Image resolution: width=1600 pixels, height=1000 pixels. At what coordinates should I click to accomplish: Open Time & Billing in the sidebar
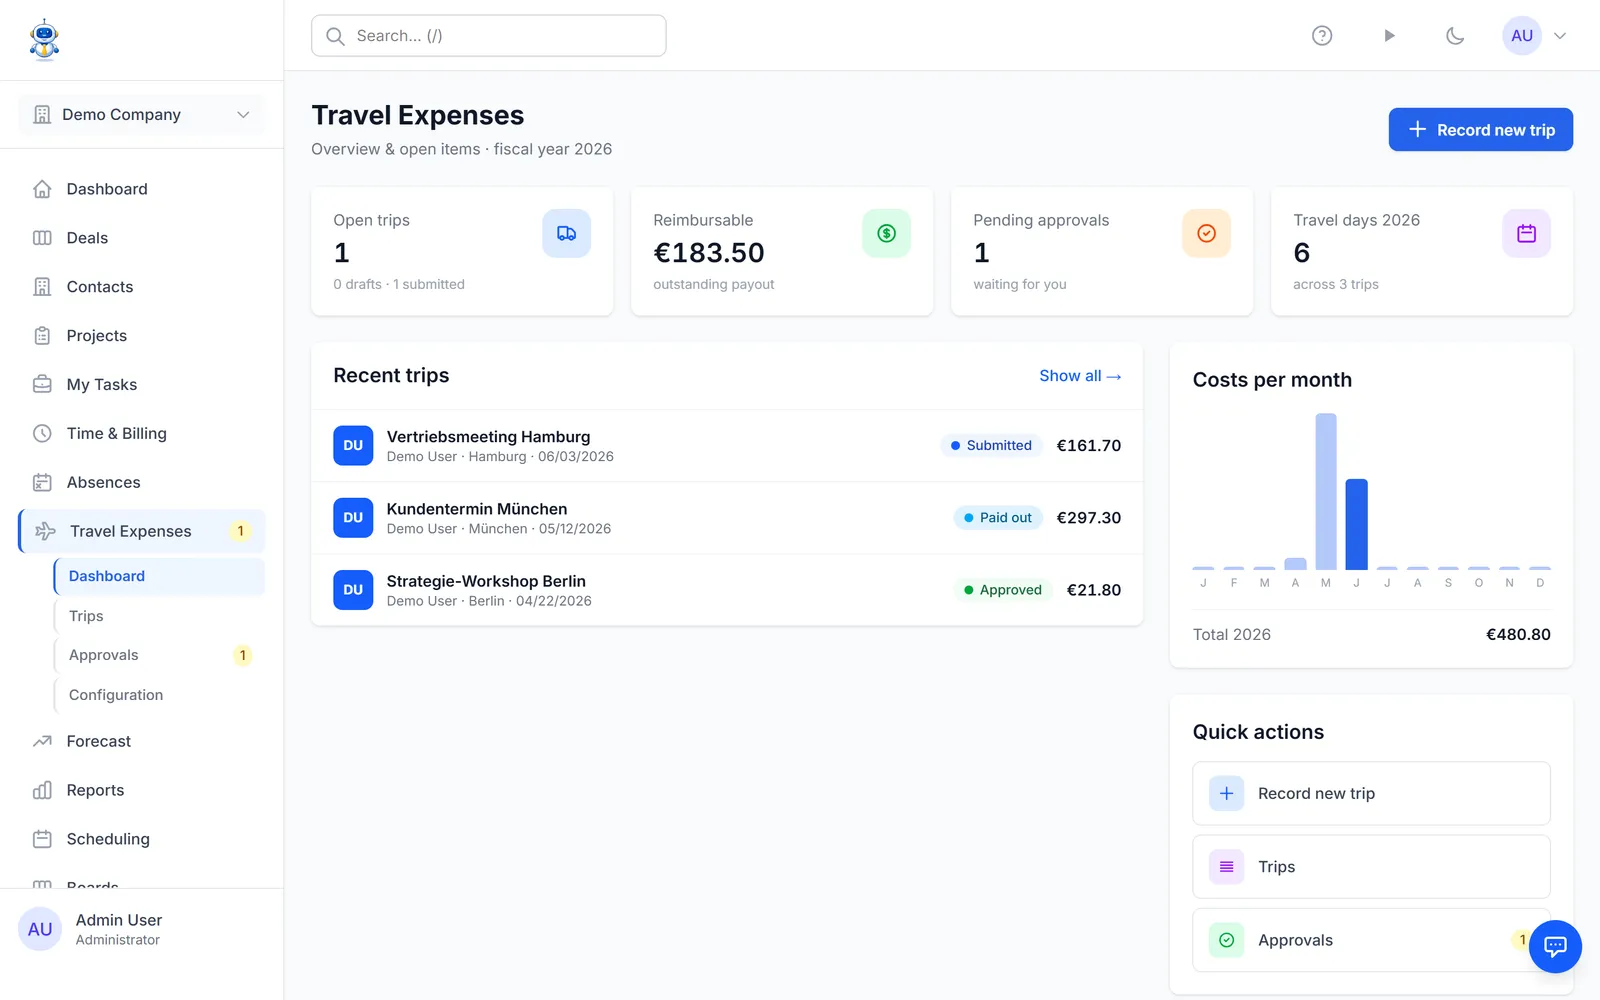(141, 434)
